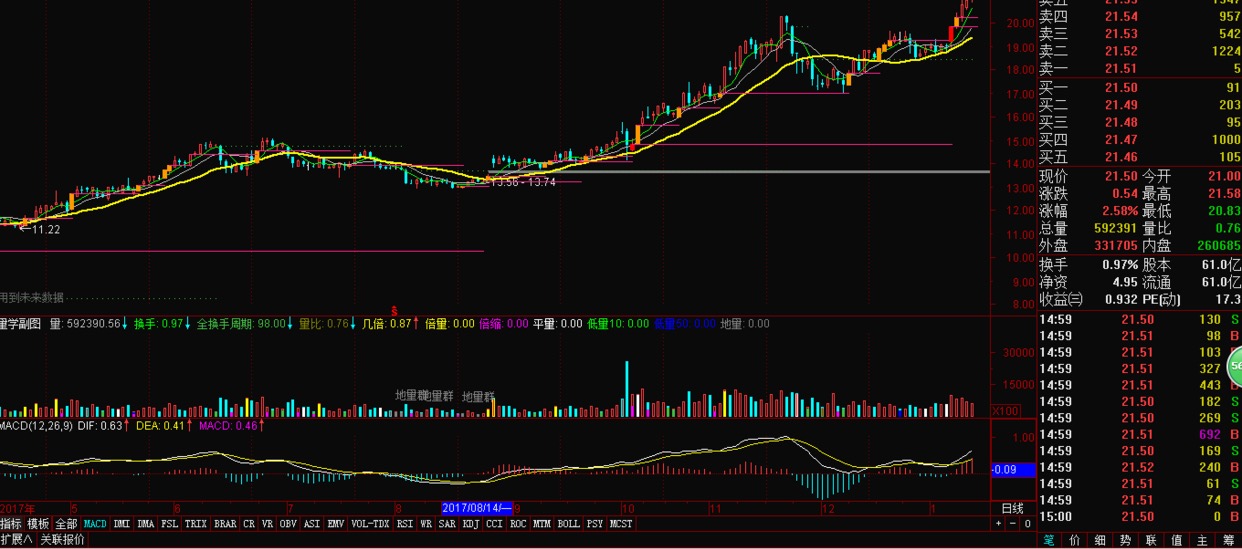Open the 日线 period selector
Screen dimensions: 1242x549
[x=1013, y=509]
